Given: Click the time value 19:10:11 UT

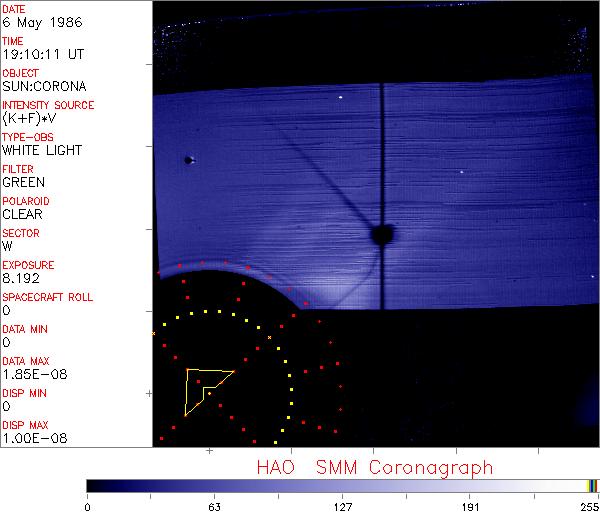Looking at the screenshot, I should pos(43,54).
